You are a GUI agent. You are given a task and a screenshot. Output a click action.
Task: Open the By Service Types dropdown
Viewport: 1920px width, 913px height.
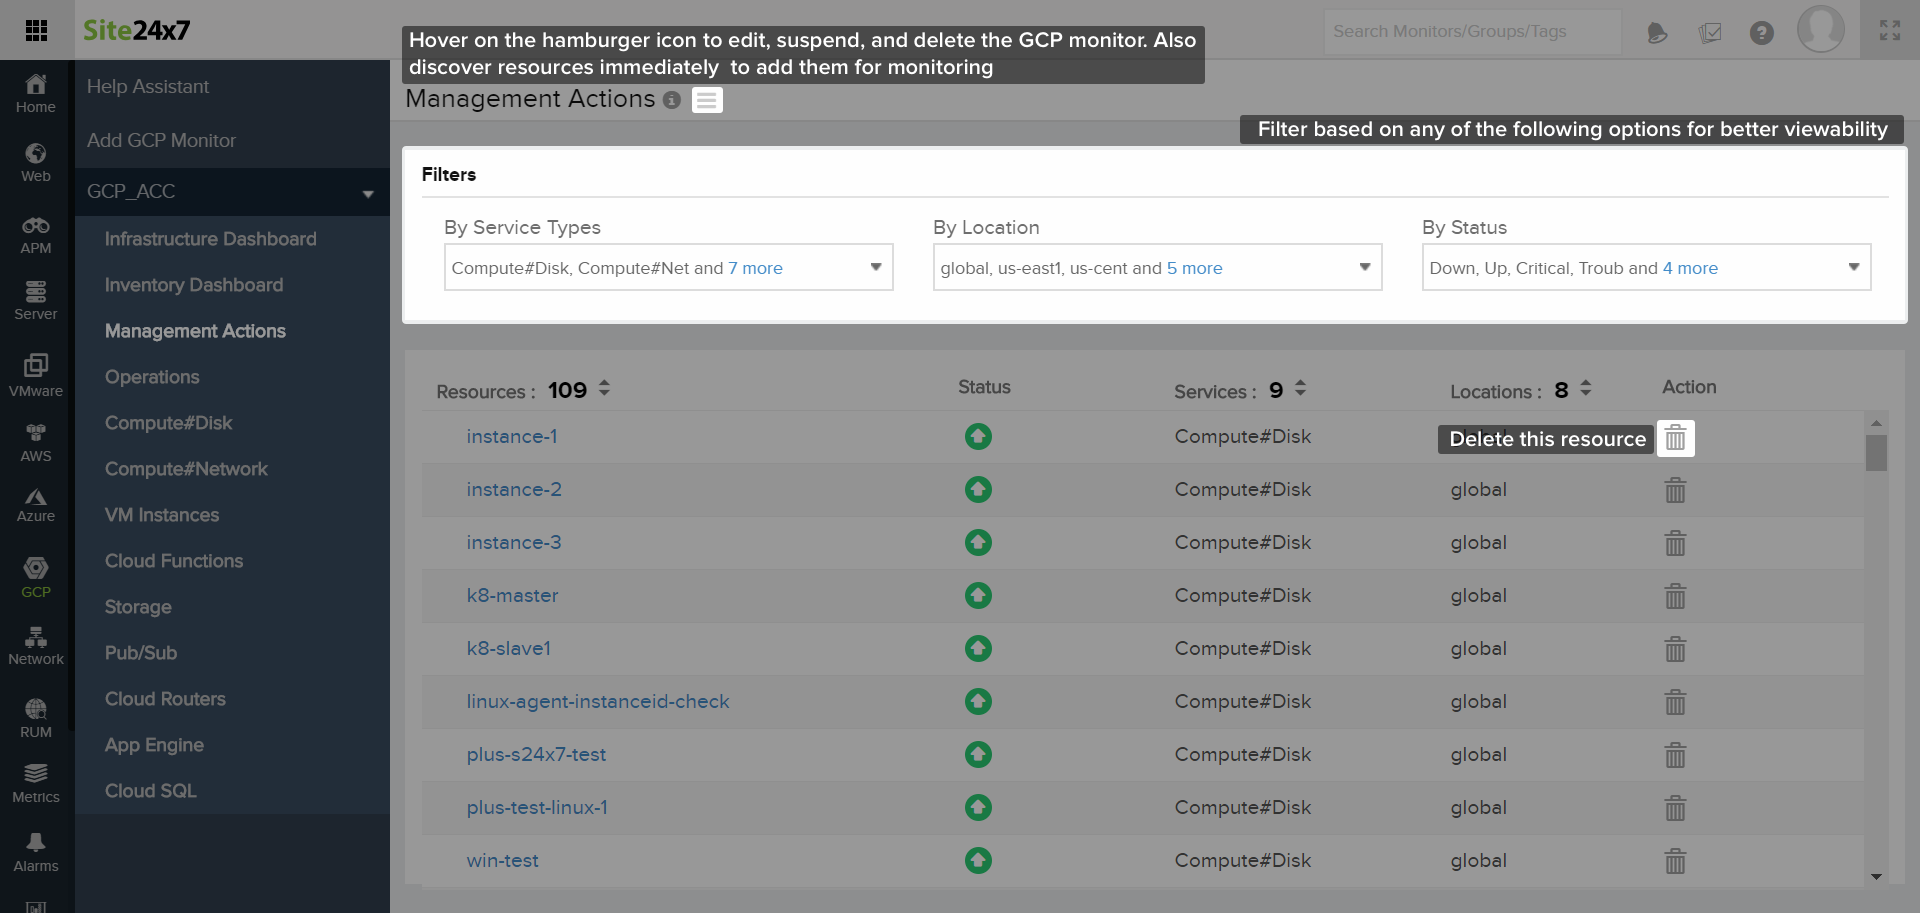(668, 268)
